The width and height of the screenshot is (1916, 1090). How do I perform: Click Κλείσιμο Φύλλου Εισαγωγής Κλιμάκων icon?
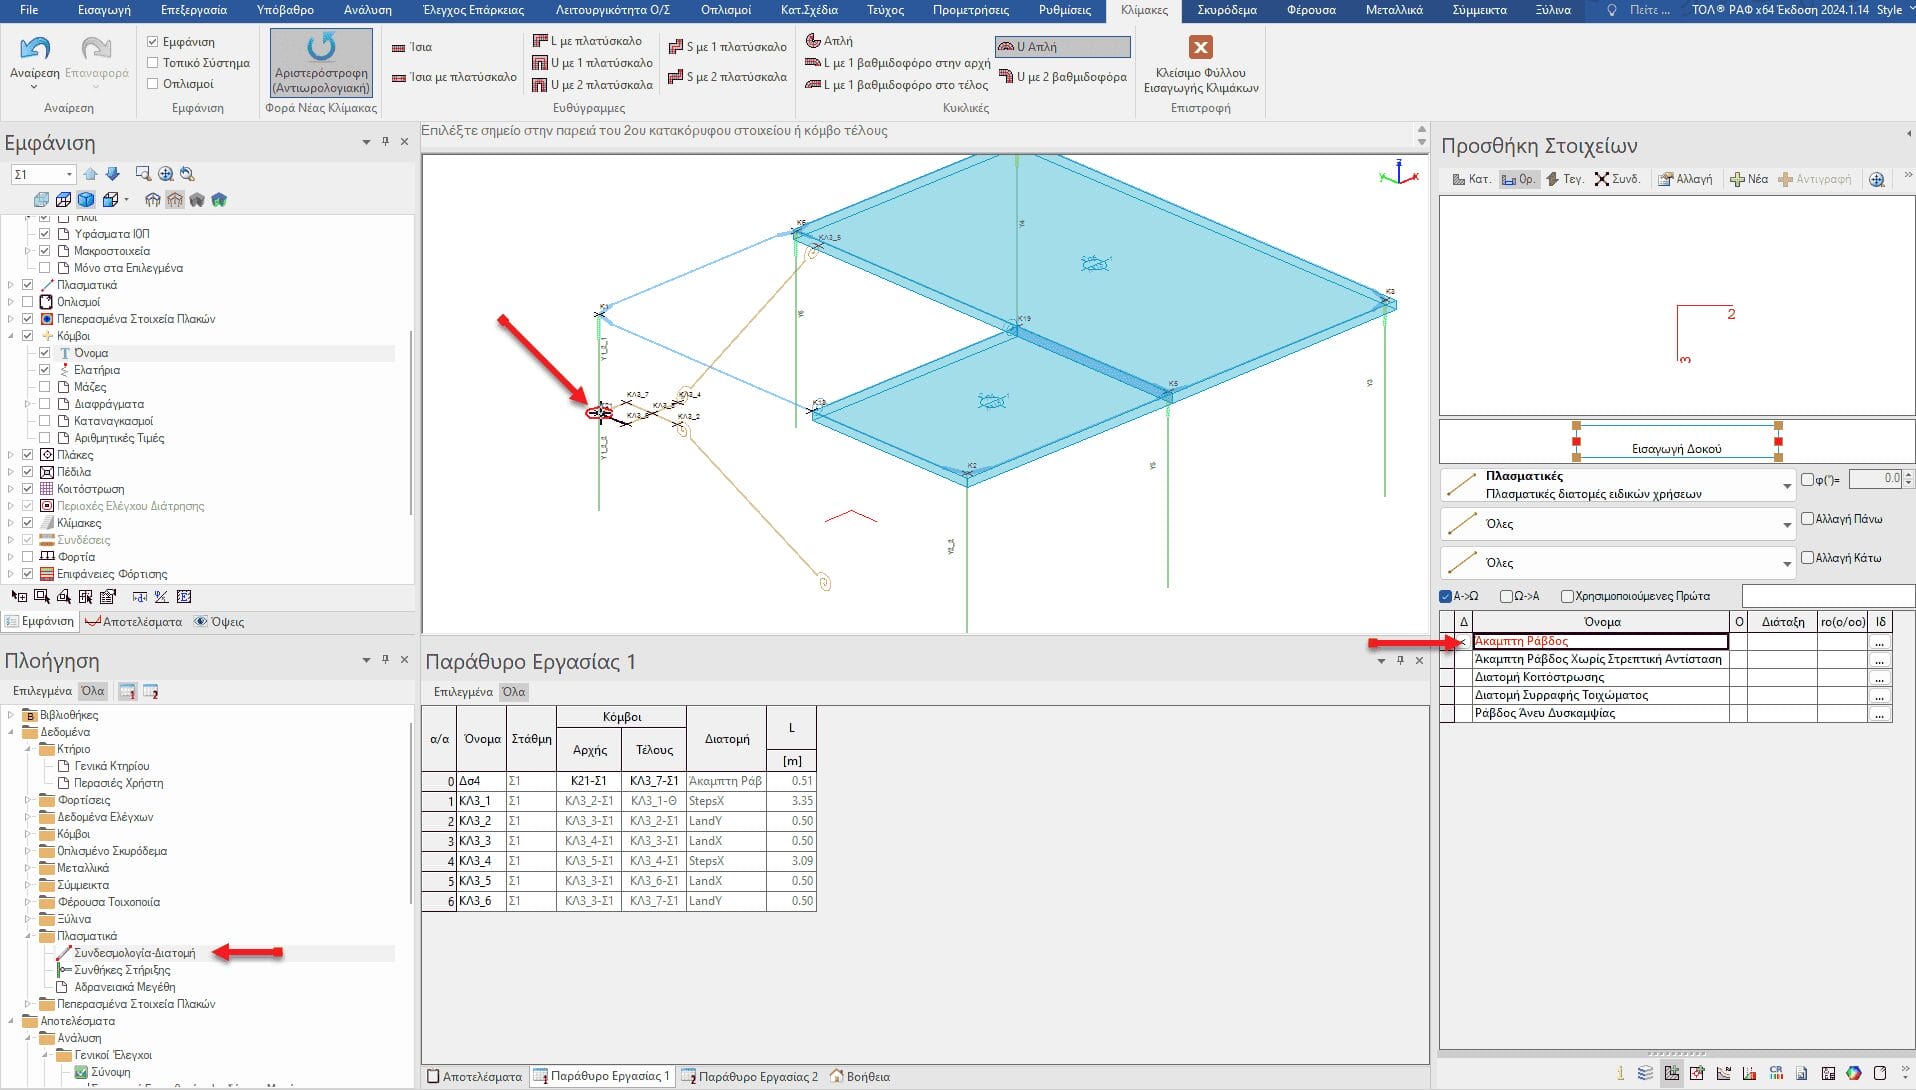pos(1200,48)
